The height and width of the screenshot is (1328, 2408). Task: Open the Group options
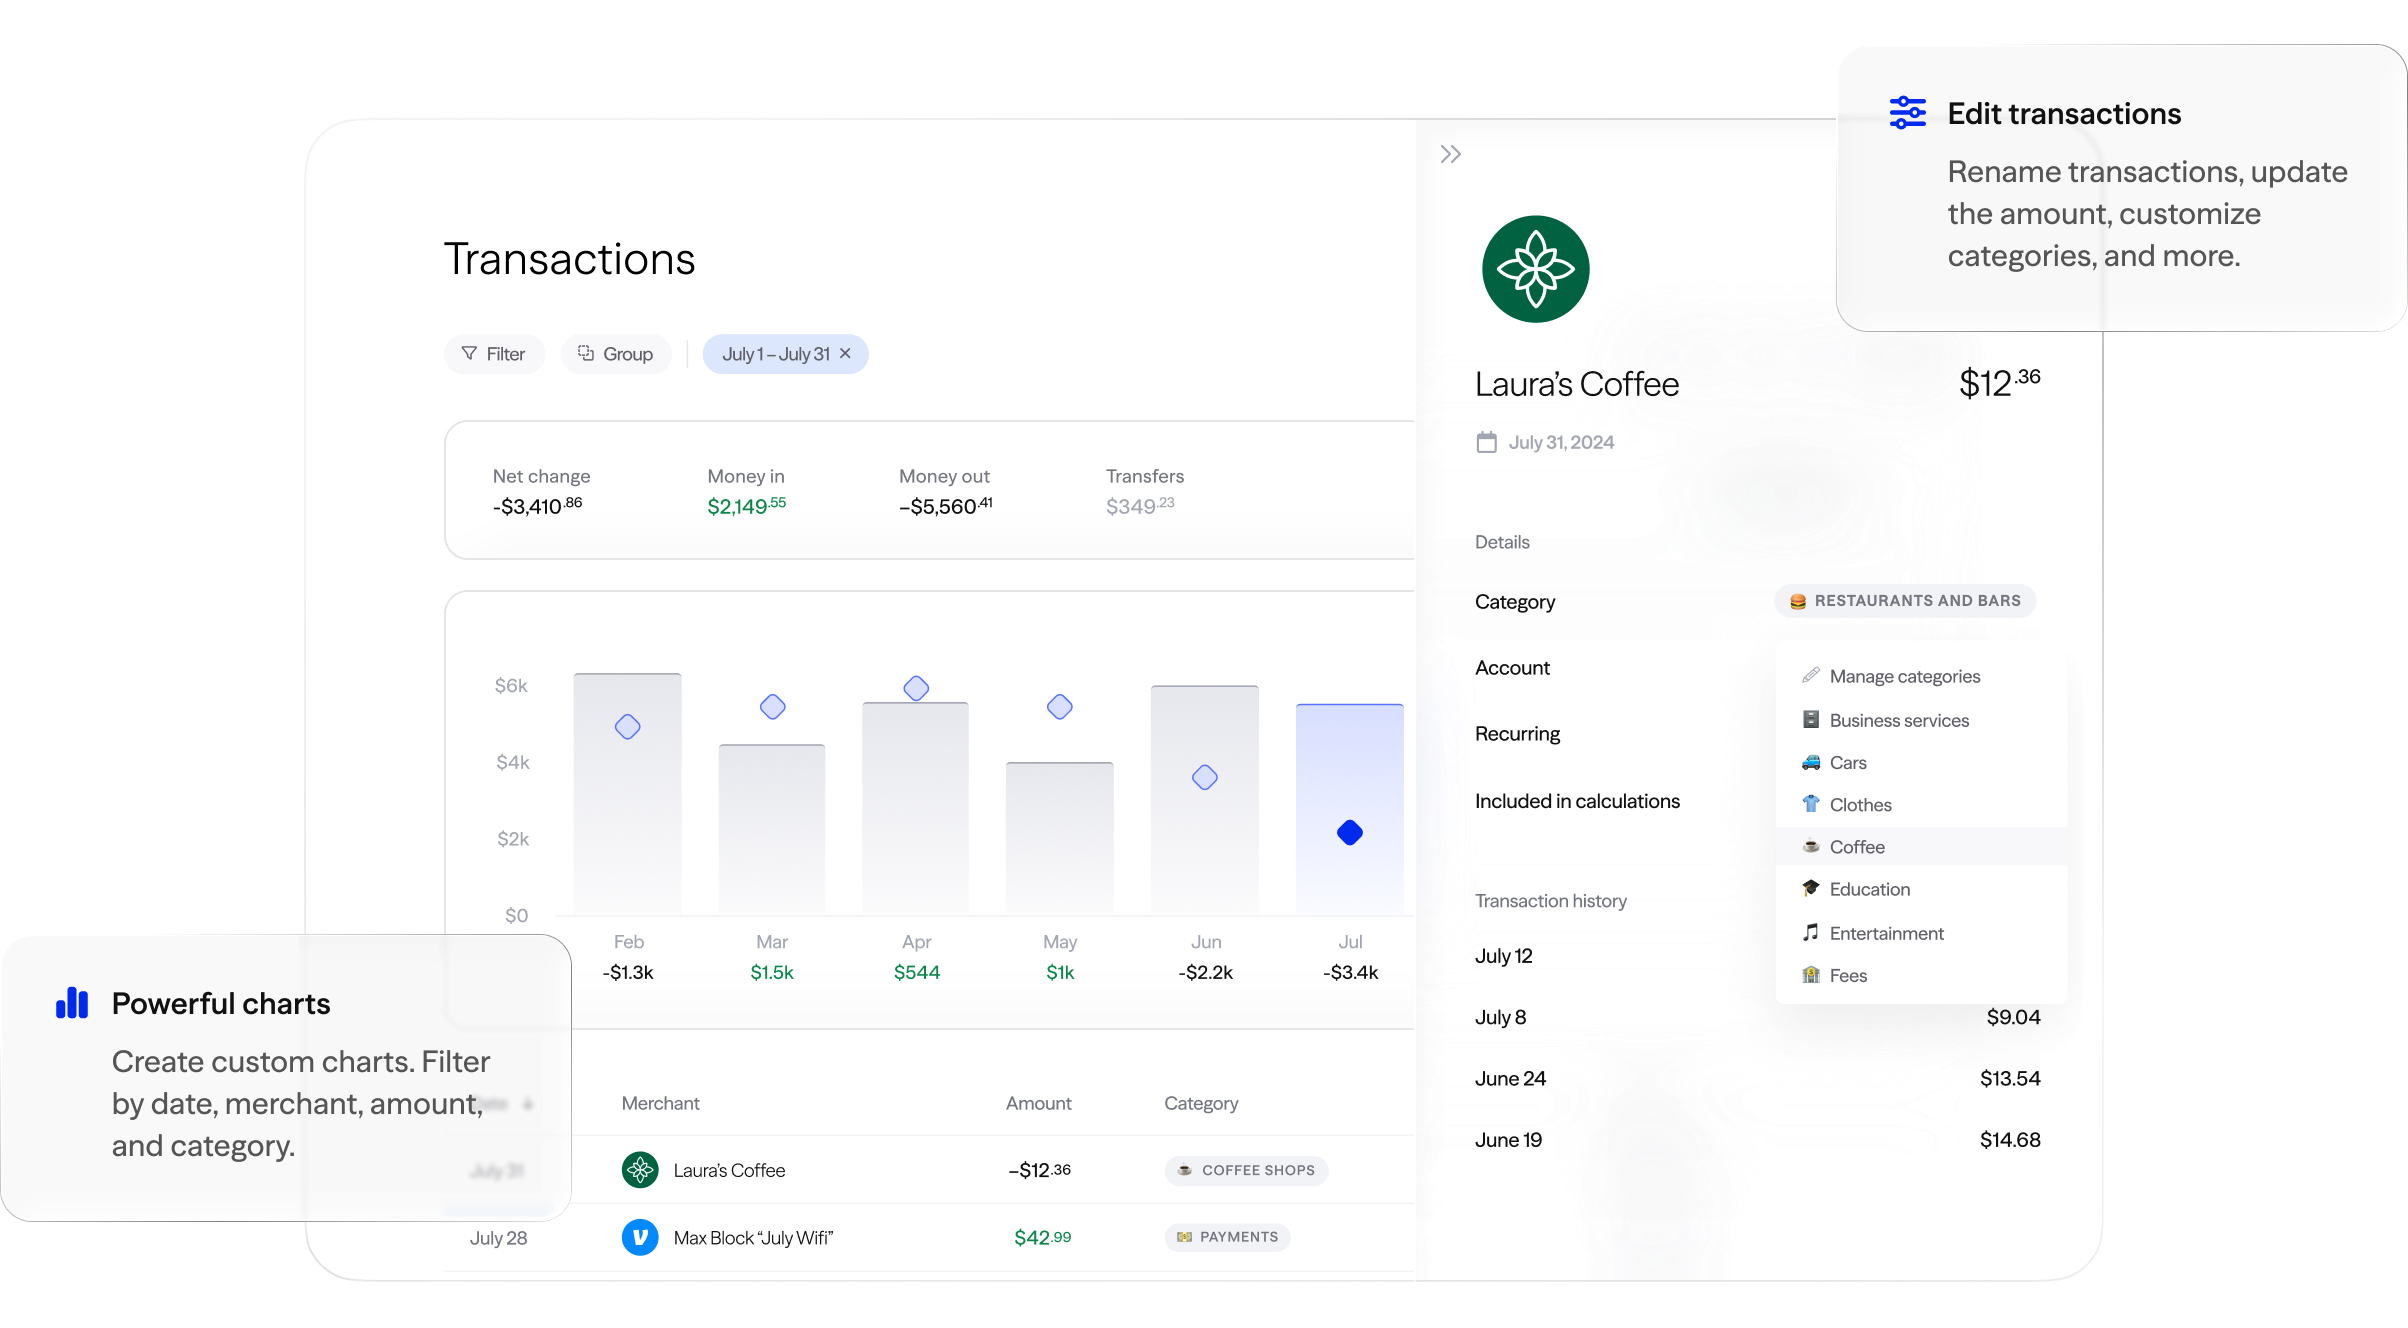[615, 354]
